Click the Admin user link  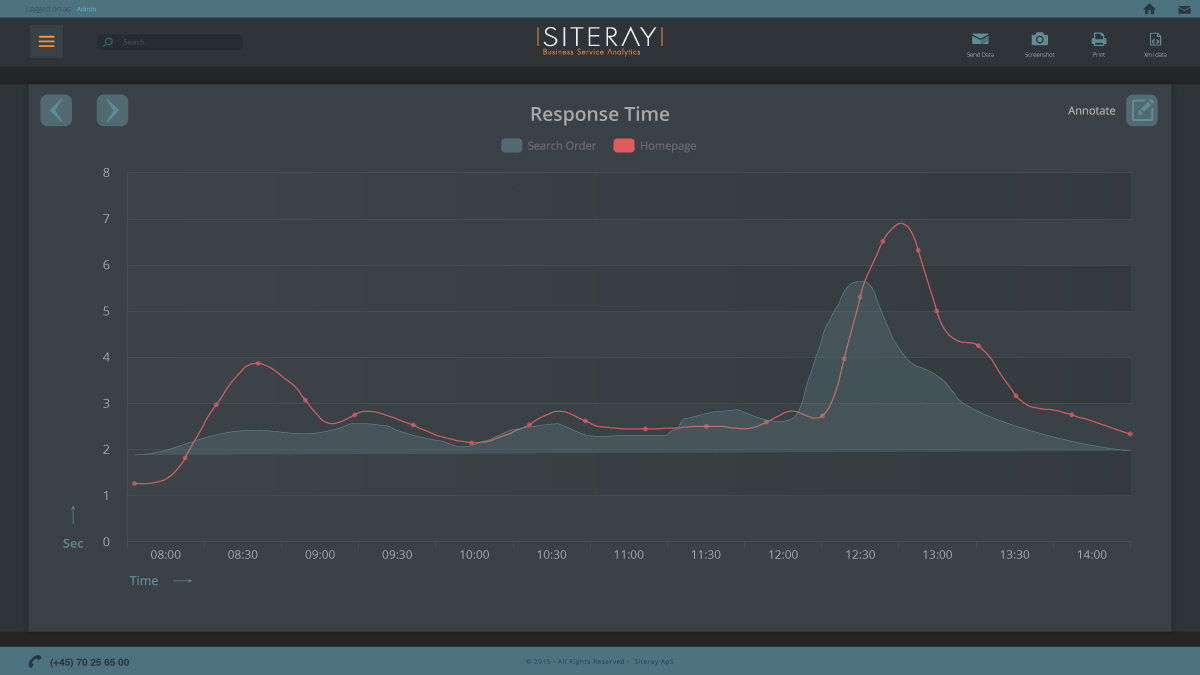point(87,8)
